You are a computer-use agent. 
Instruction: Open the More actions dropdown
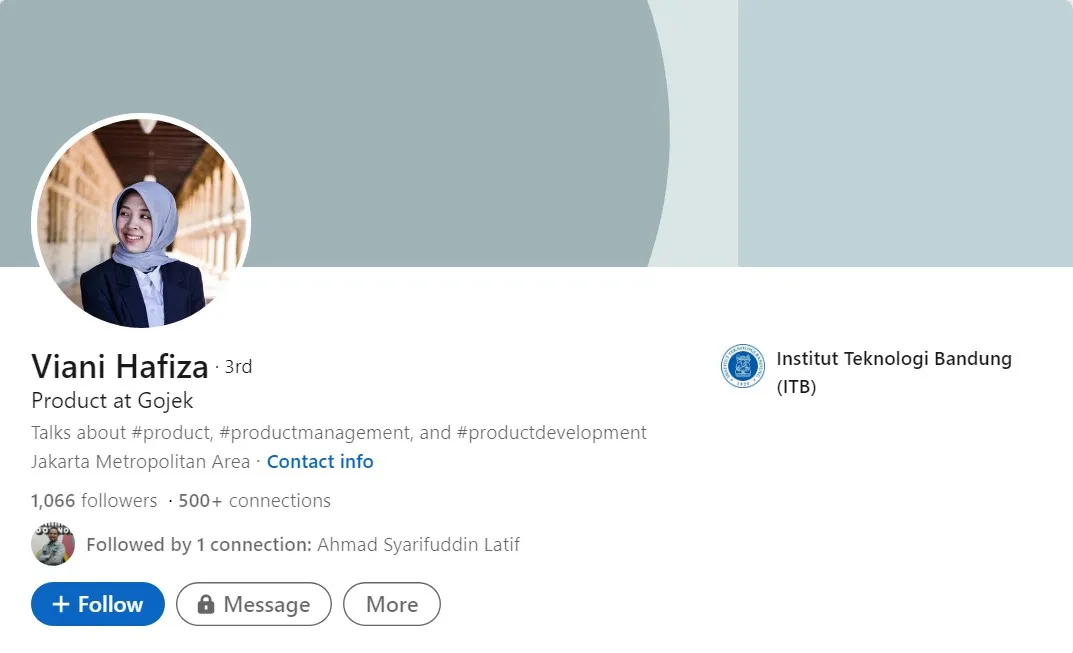391,604
